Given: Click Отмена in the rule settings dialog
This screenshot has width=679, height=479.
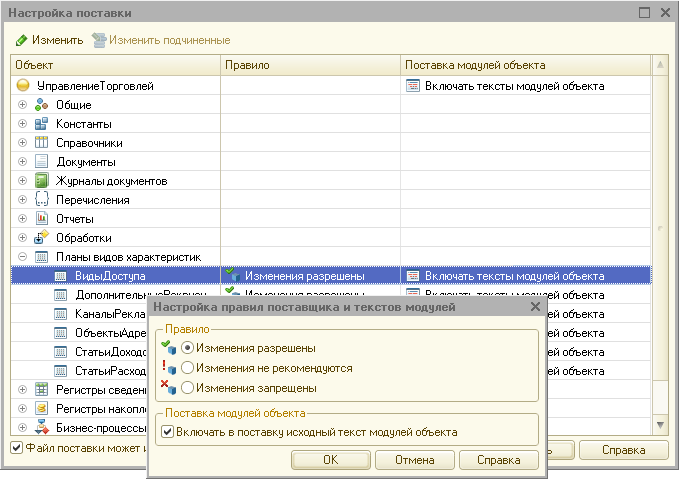Looking at the screenshot, I should 415,460.
